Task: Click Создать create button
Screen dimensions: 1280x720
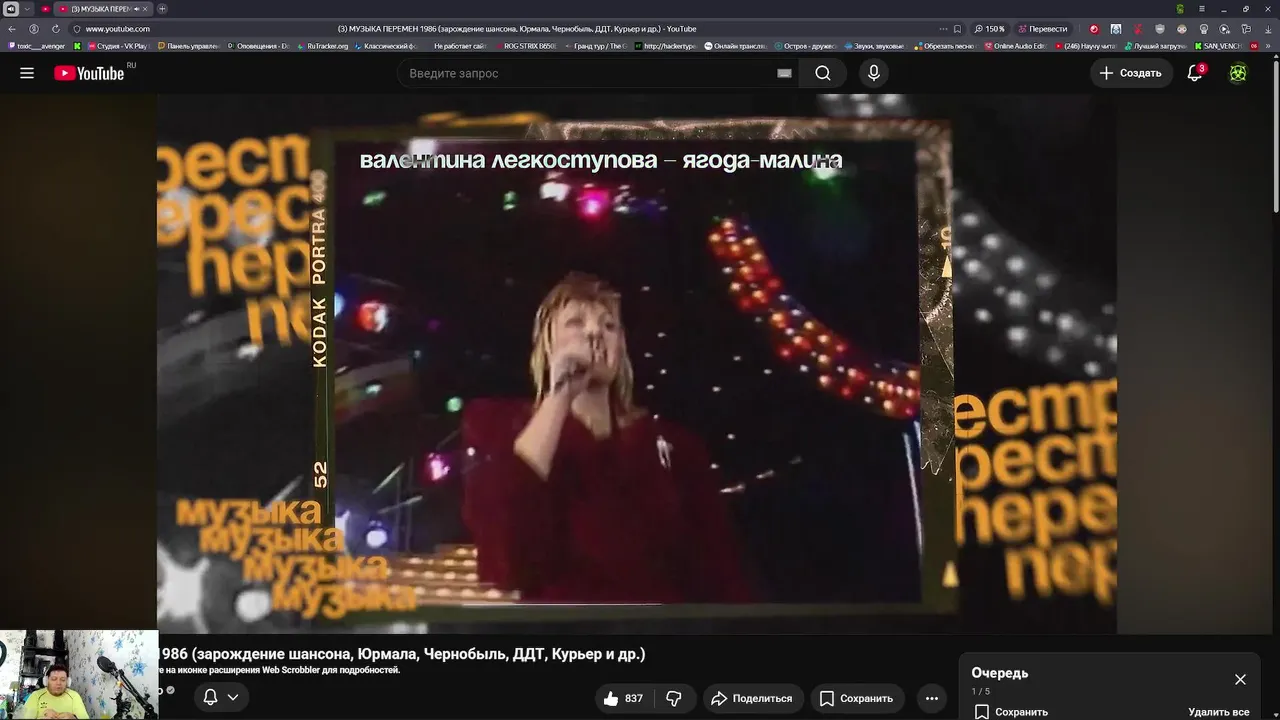Action: (1131, 73)
